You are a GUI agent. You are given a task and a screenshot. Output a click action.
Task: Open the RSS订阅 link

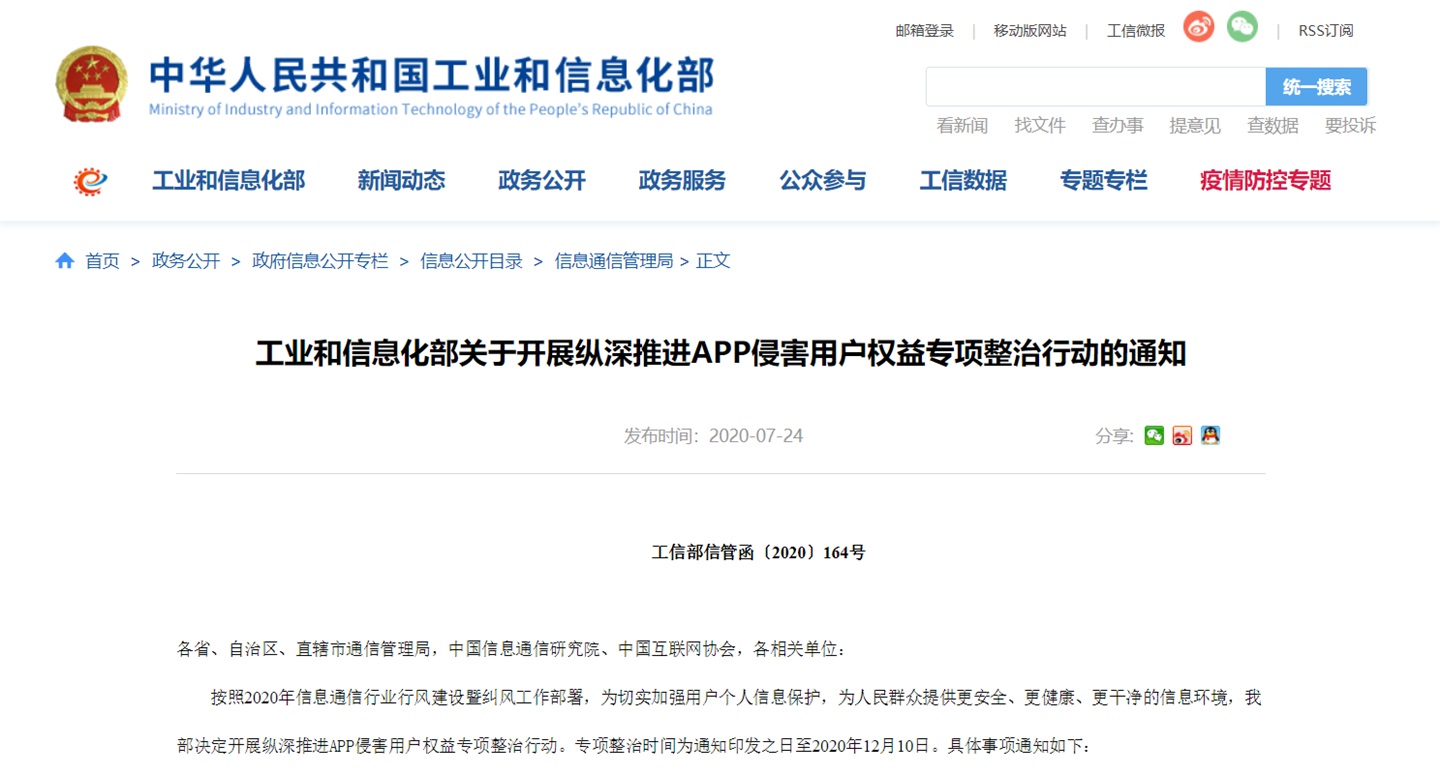point(1325,31)
